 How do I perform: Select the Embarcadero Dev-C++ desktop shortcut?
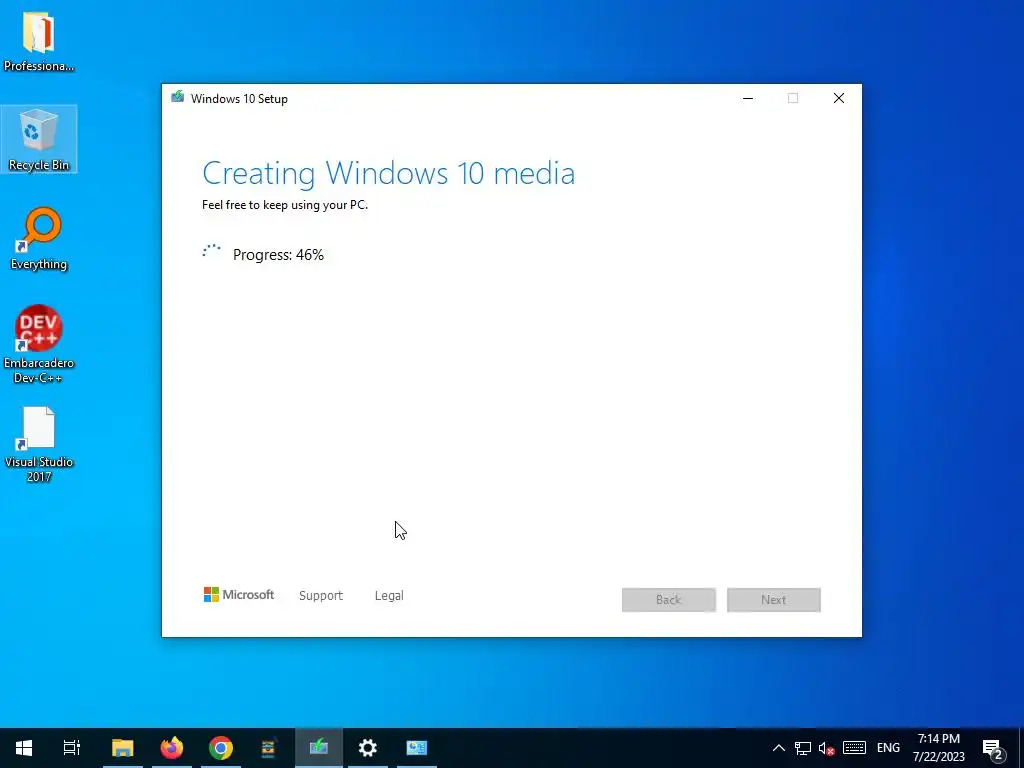coord(39,344)
